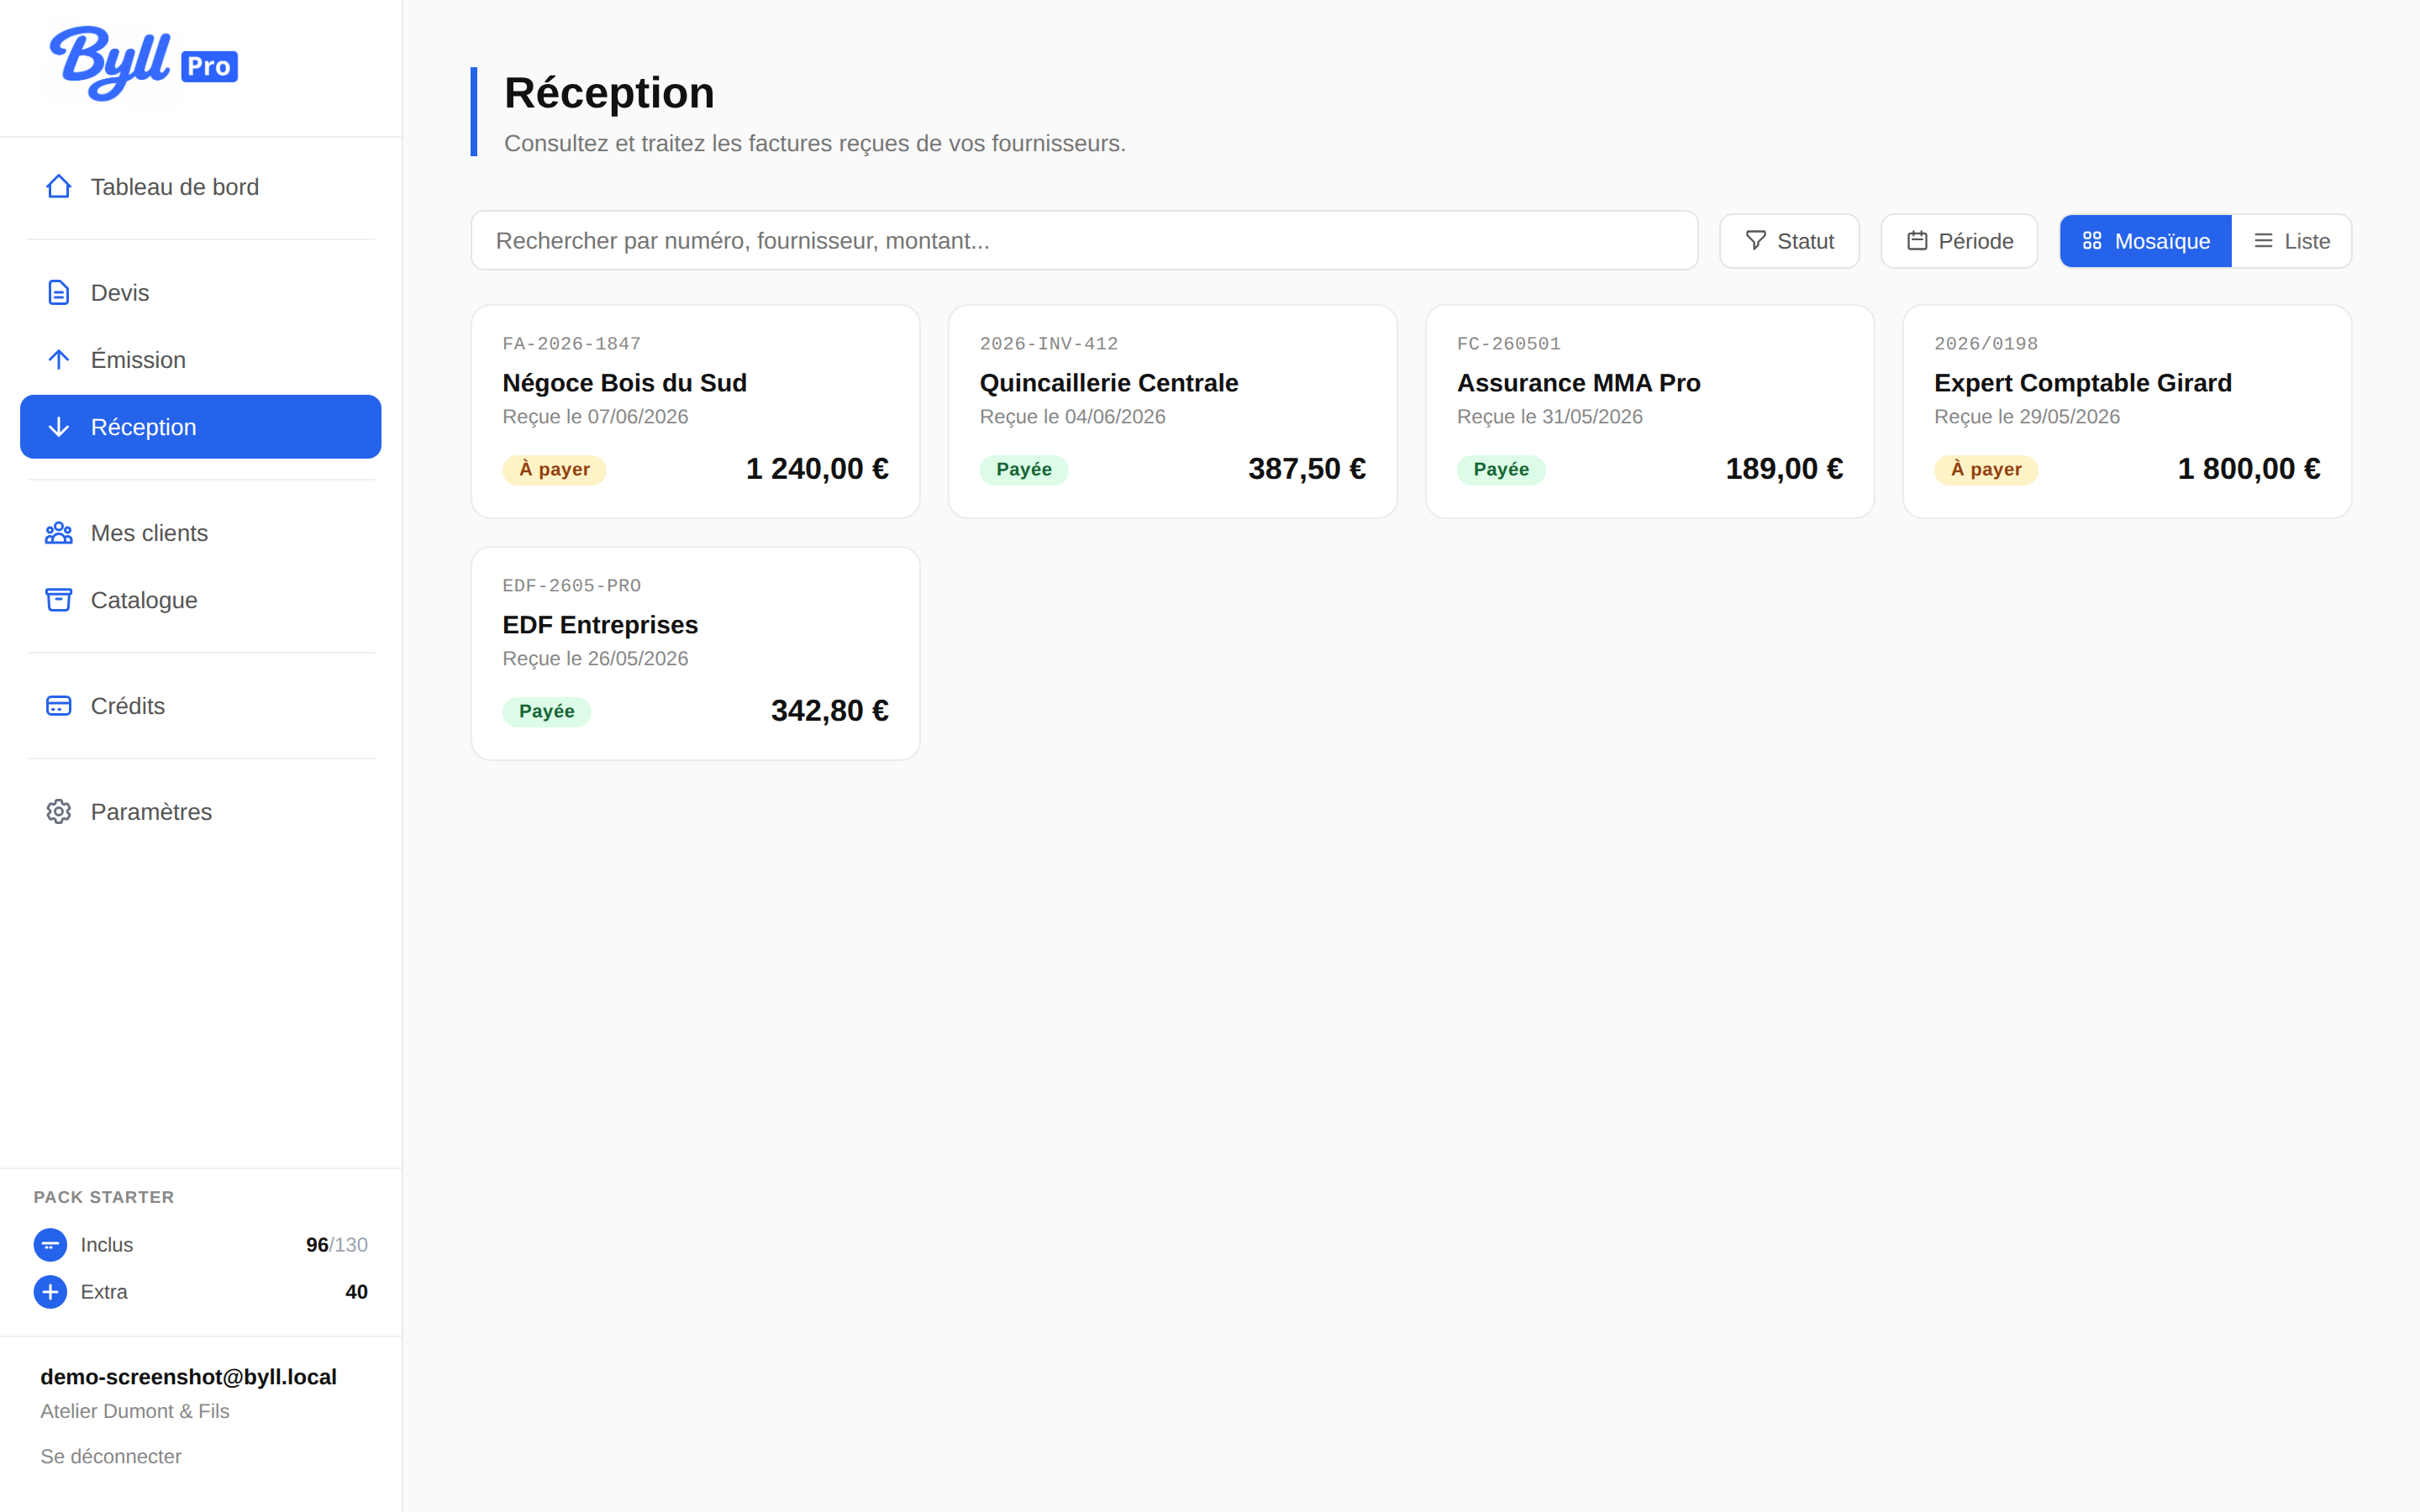Switch to Mosaïque view
Screen dimensions: 2420x1512
[x=2145, y=241]
